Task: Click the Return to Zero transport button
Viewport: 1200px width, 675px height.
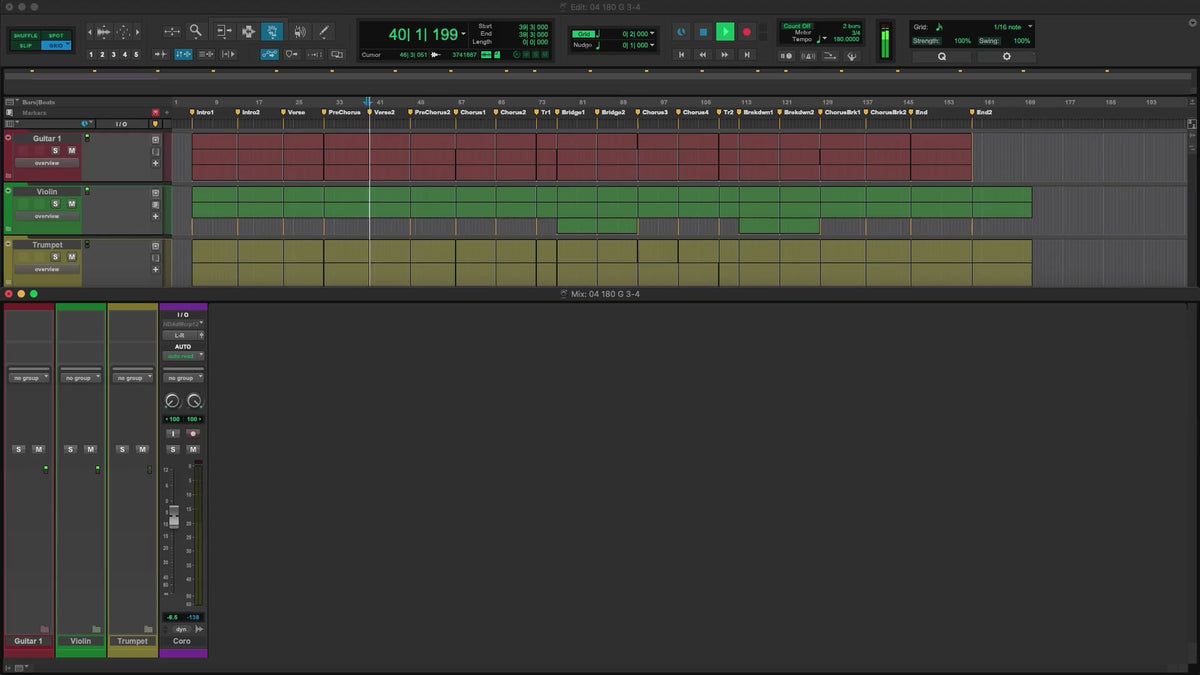Action: tap(681, 55)
